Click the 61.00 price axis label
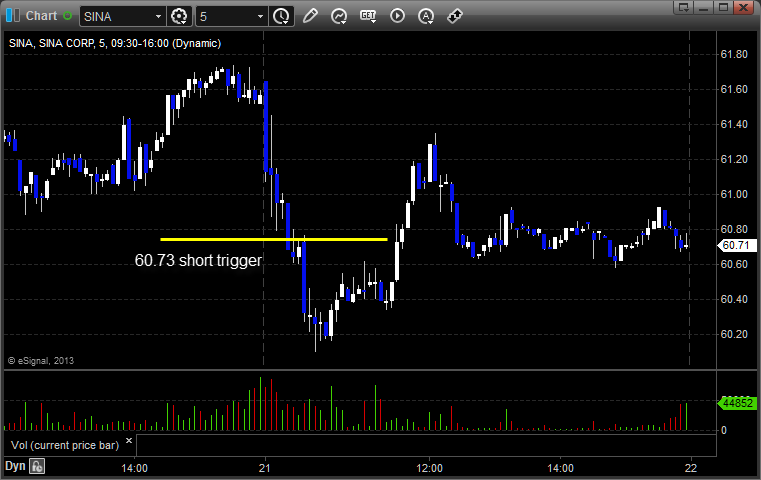 pos(734,194)
